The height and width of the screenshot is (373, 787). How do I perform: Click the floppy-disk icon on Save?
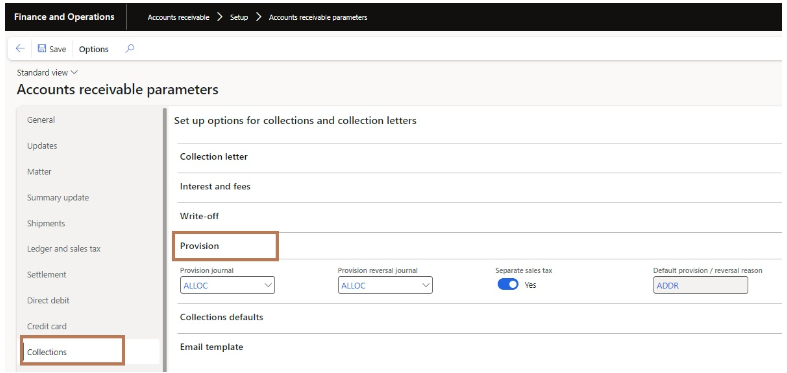pyautogui.click(x=42, y=49)
